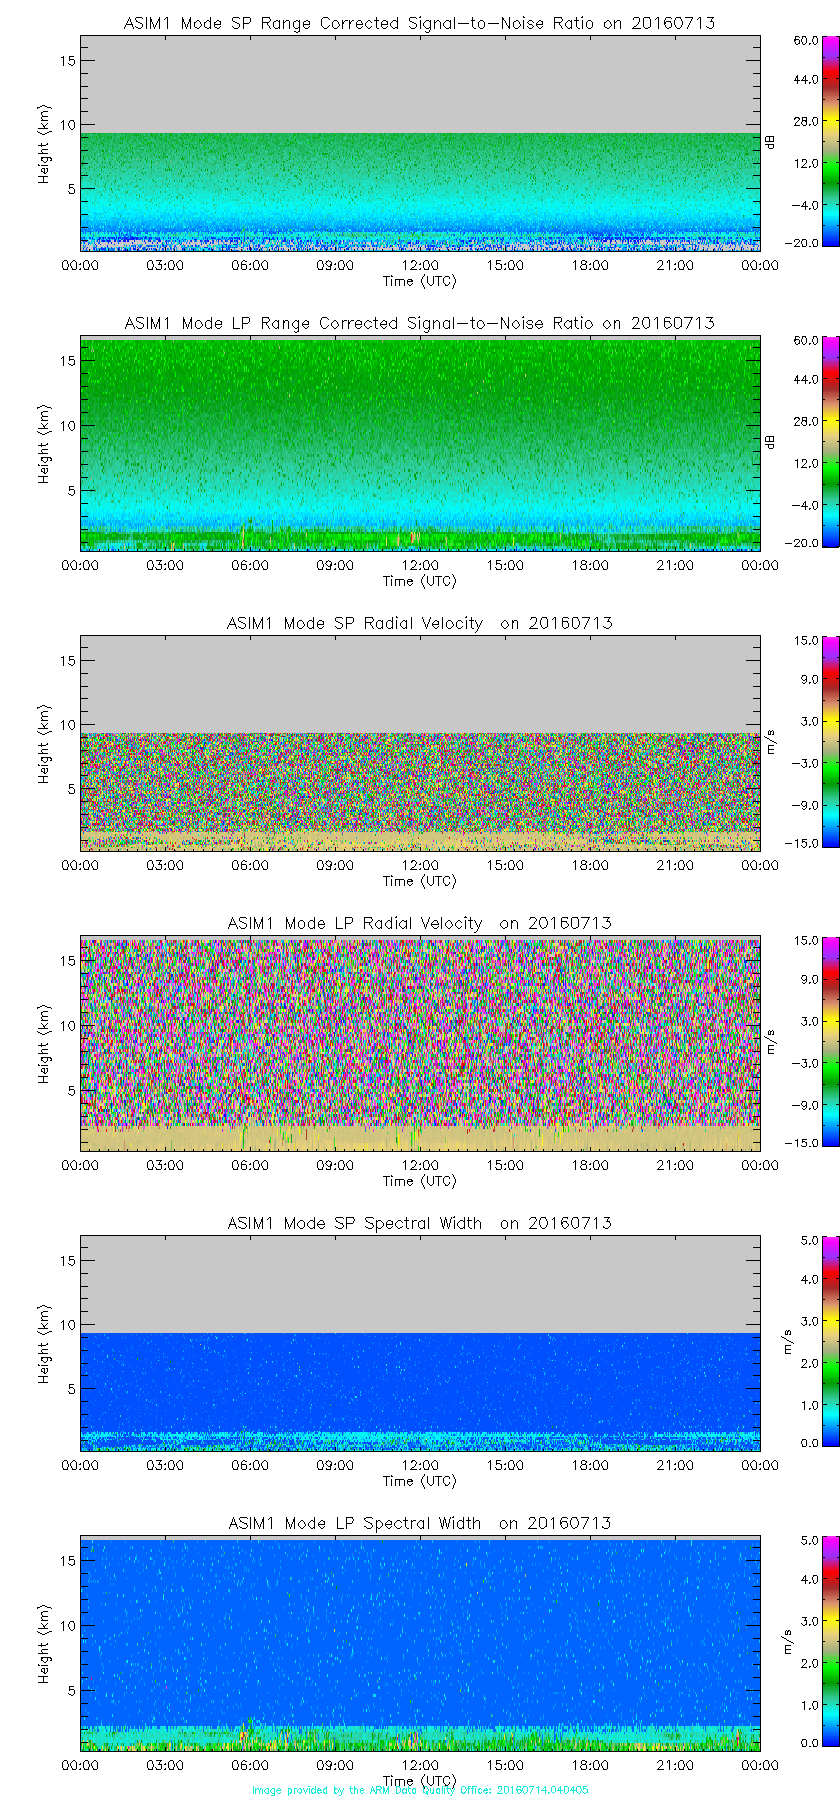Image resolution: width=840 pixels, height=1800 pixels.
Task: Click the Mode SP Spectral Width title
Action: (419, 1223)
